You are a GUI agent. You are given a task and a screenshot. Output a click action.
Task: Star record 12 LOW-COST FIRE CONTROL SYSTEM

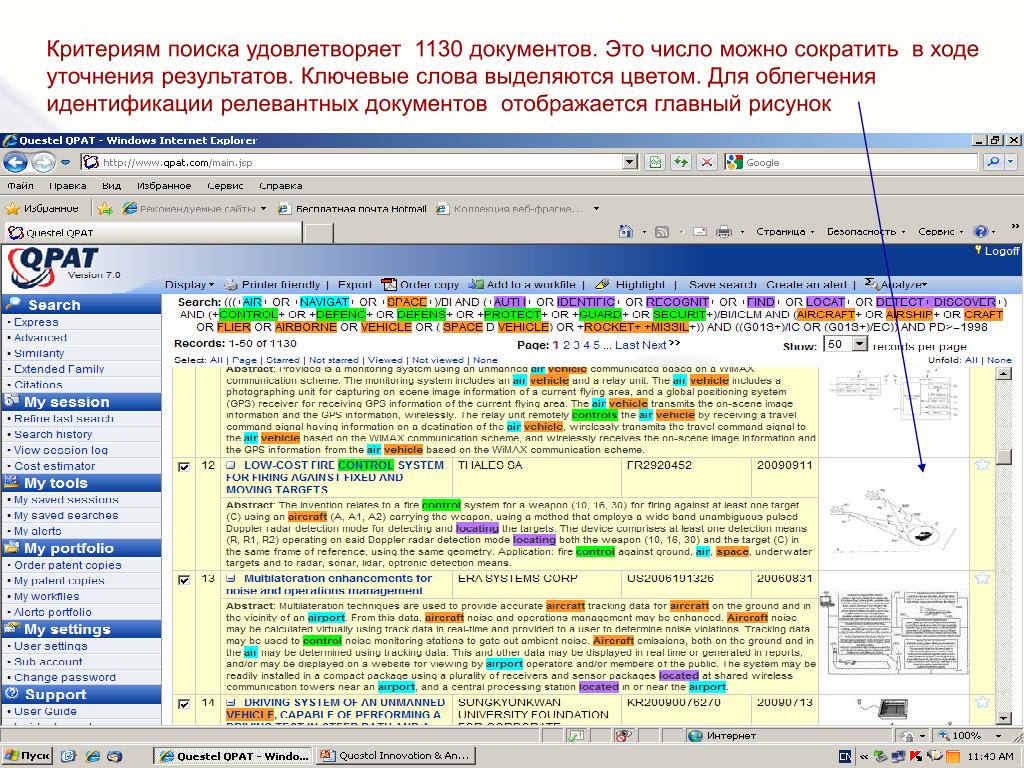[x=982, y=465]
